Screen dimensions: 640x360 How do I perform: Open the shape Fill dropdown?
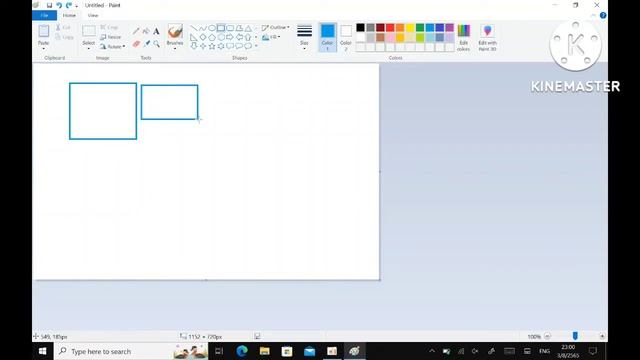271,37
